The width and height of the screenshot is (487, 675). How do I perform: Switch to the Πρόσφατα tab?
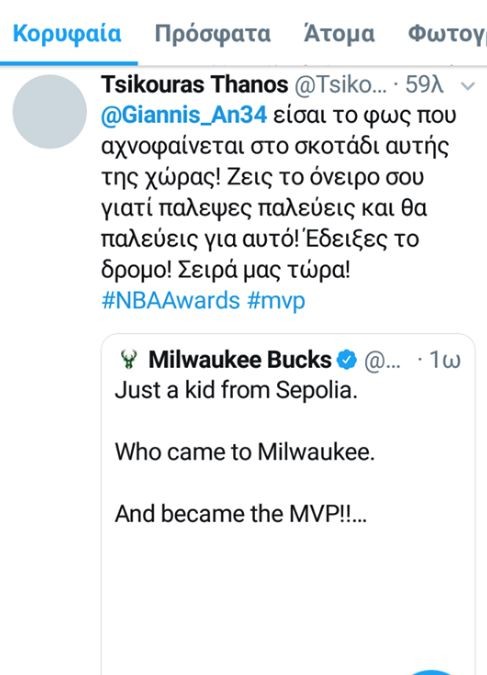213,34
